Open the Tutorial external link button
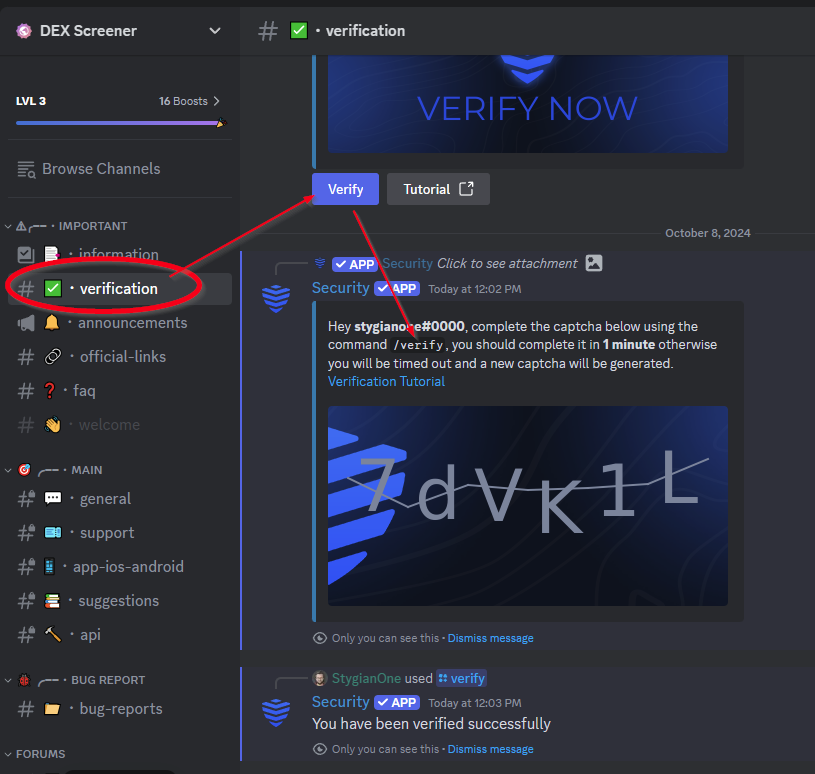Image resolution: width=815 pixels, height=774 pixels. [x=438, y=189]
